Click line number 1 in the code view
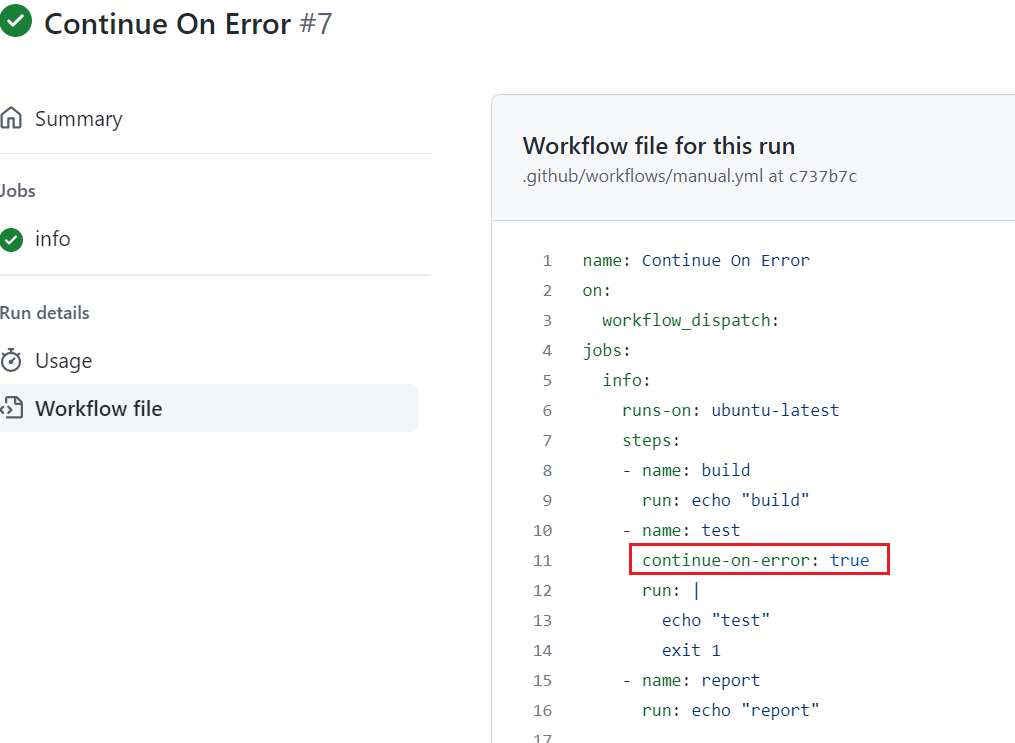 (547, 260)
